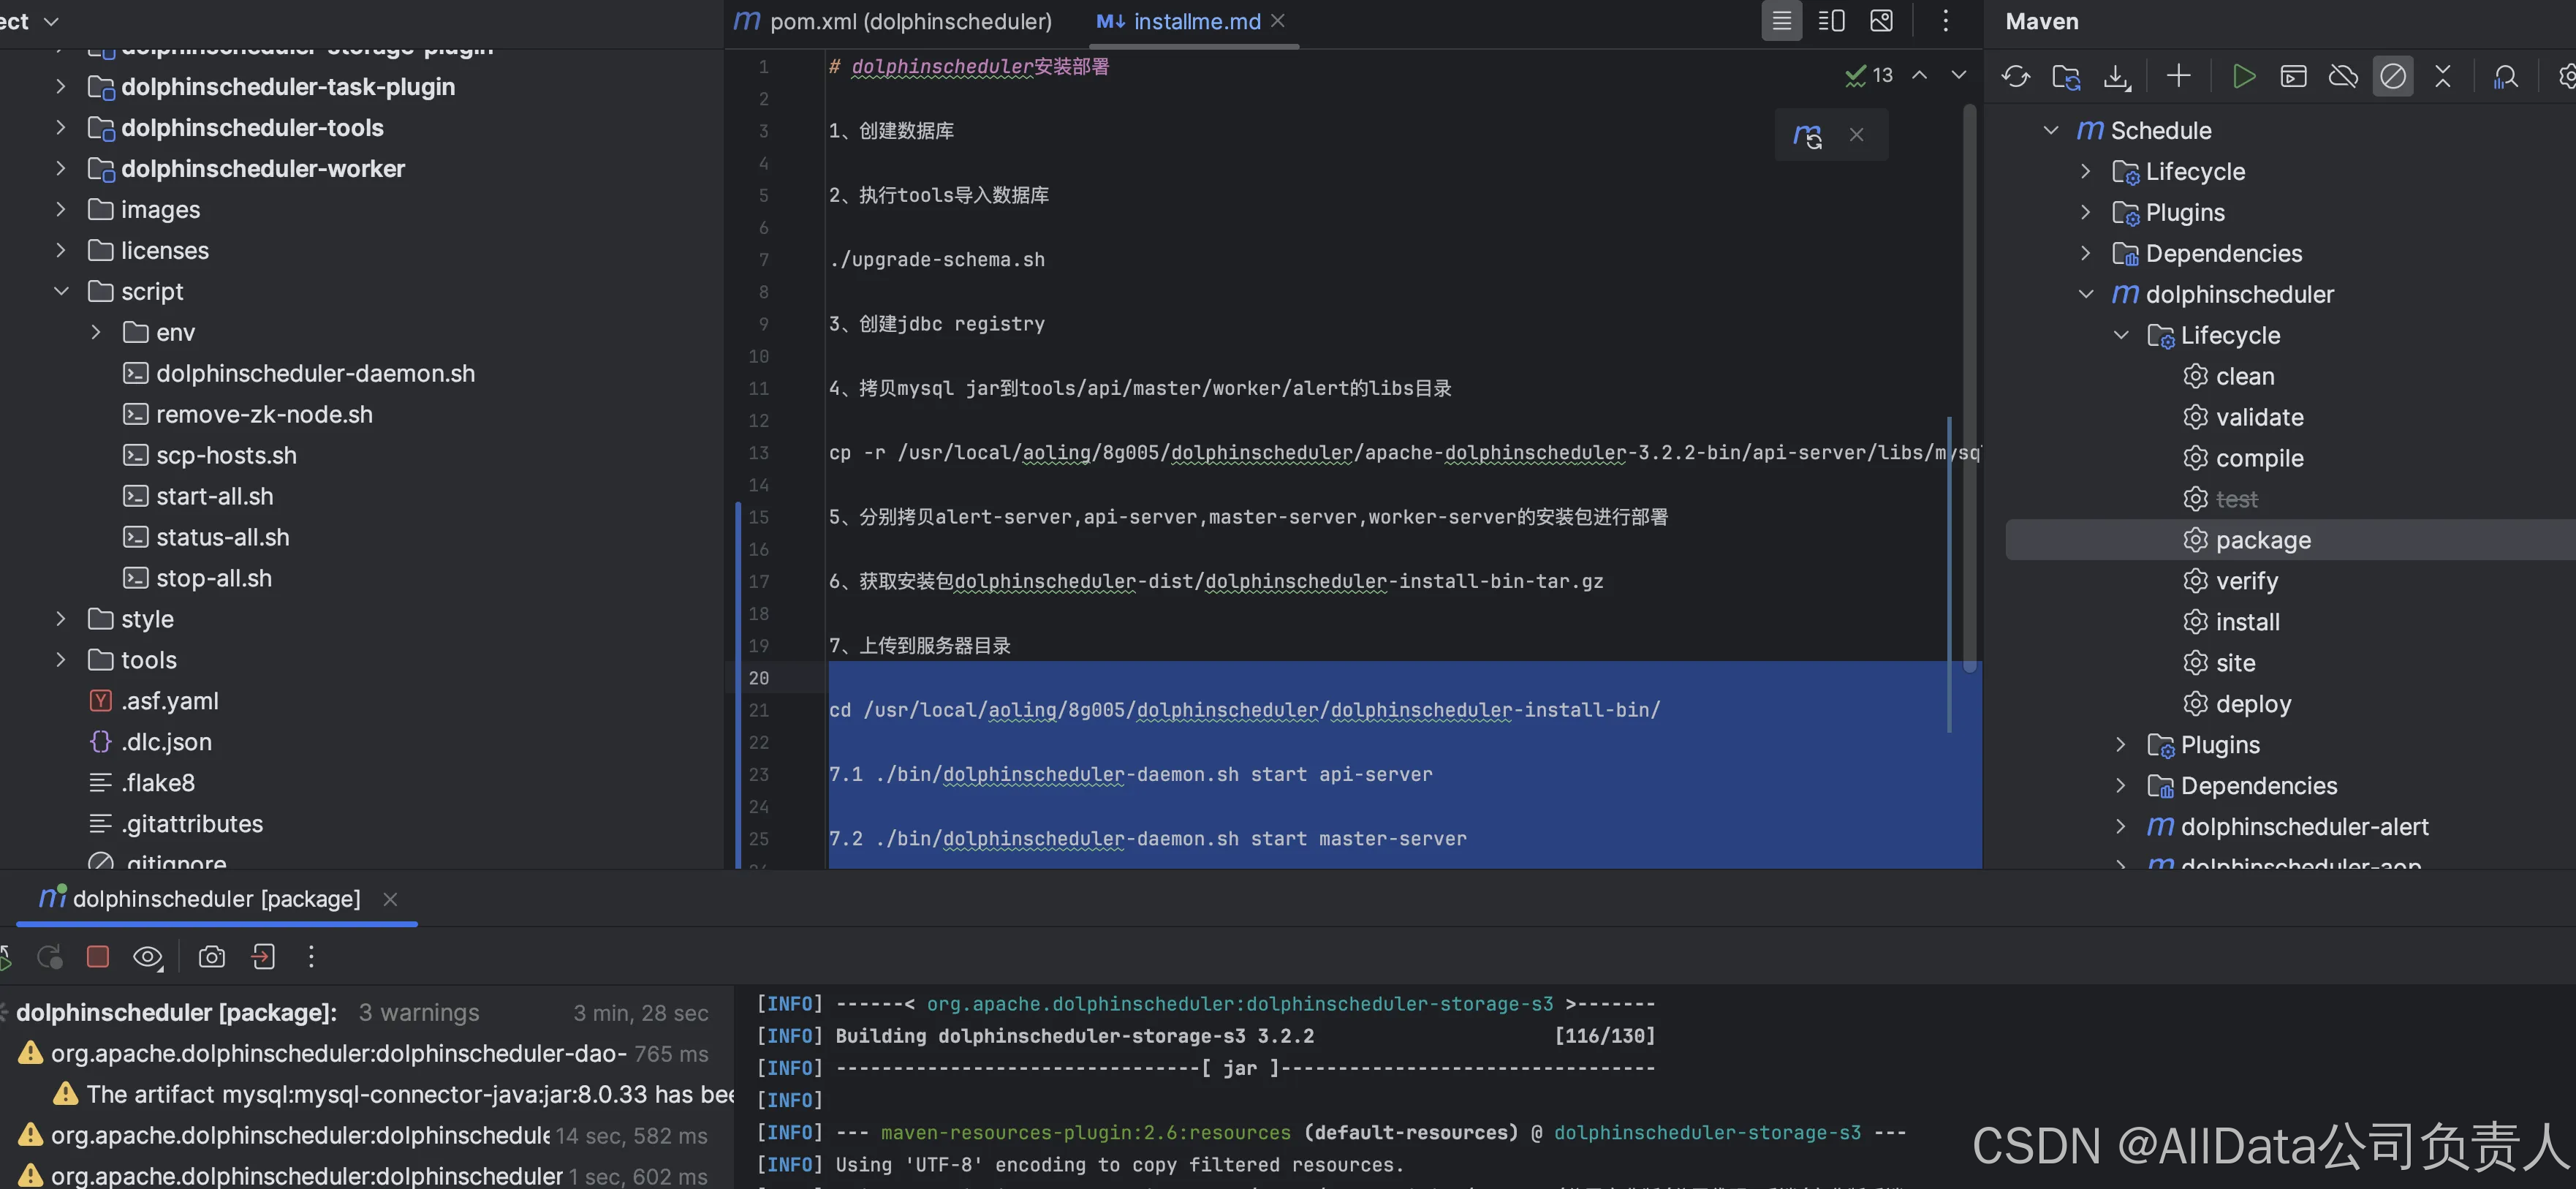2576x1189 pixels.
Task: Open editor tab options three-dot menu
Action: (1945, 21)
